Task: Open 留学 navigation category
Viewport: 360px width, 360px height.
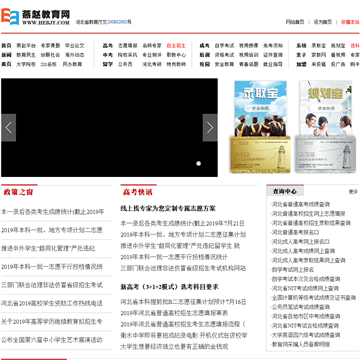Action: pos(108,64)
